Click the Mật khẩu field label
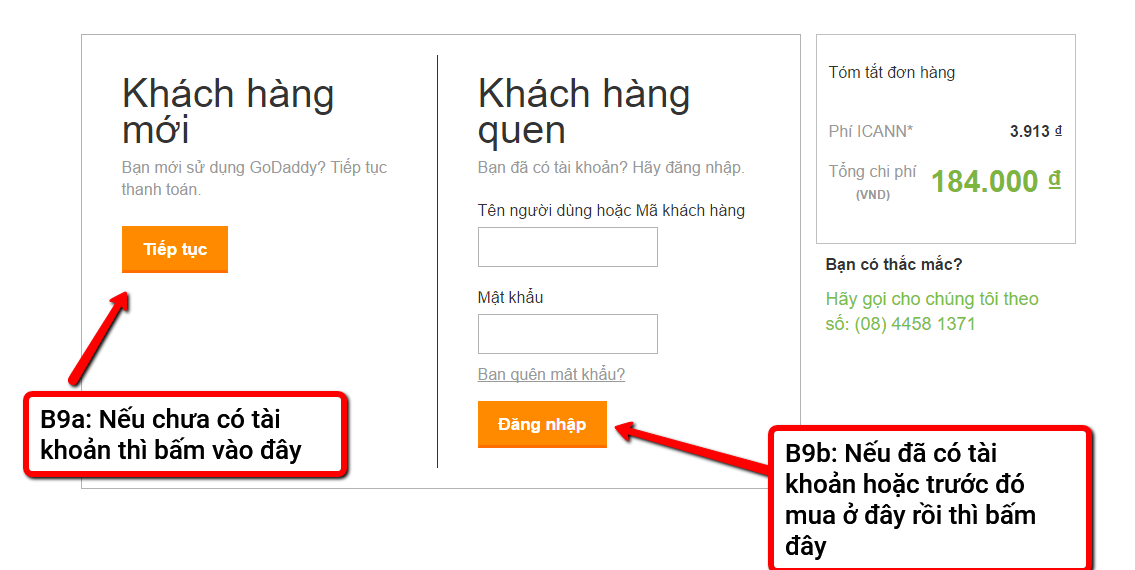 coord(510,297)
